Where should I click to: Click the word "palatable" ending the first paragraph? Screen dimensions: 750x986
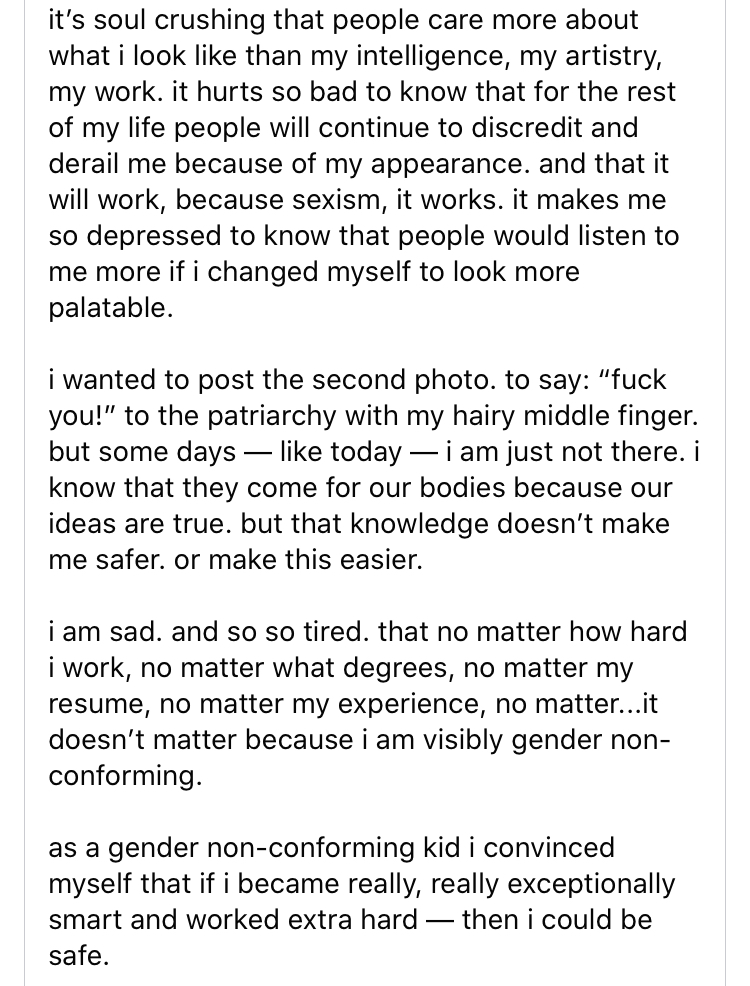pyautogui.click(x=107, y=308)
